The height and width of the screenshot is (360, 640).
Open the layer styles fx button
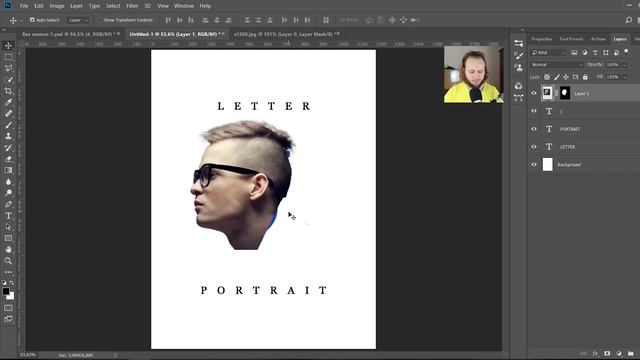596,353
